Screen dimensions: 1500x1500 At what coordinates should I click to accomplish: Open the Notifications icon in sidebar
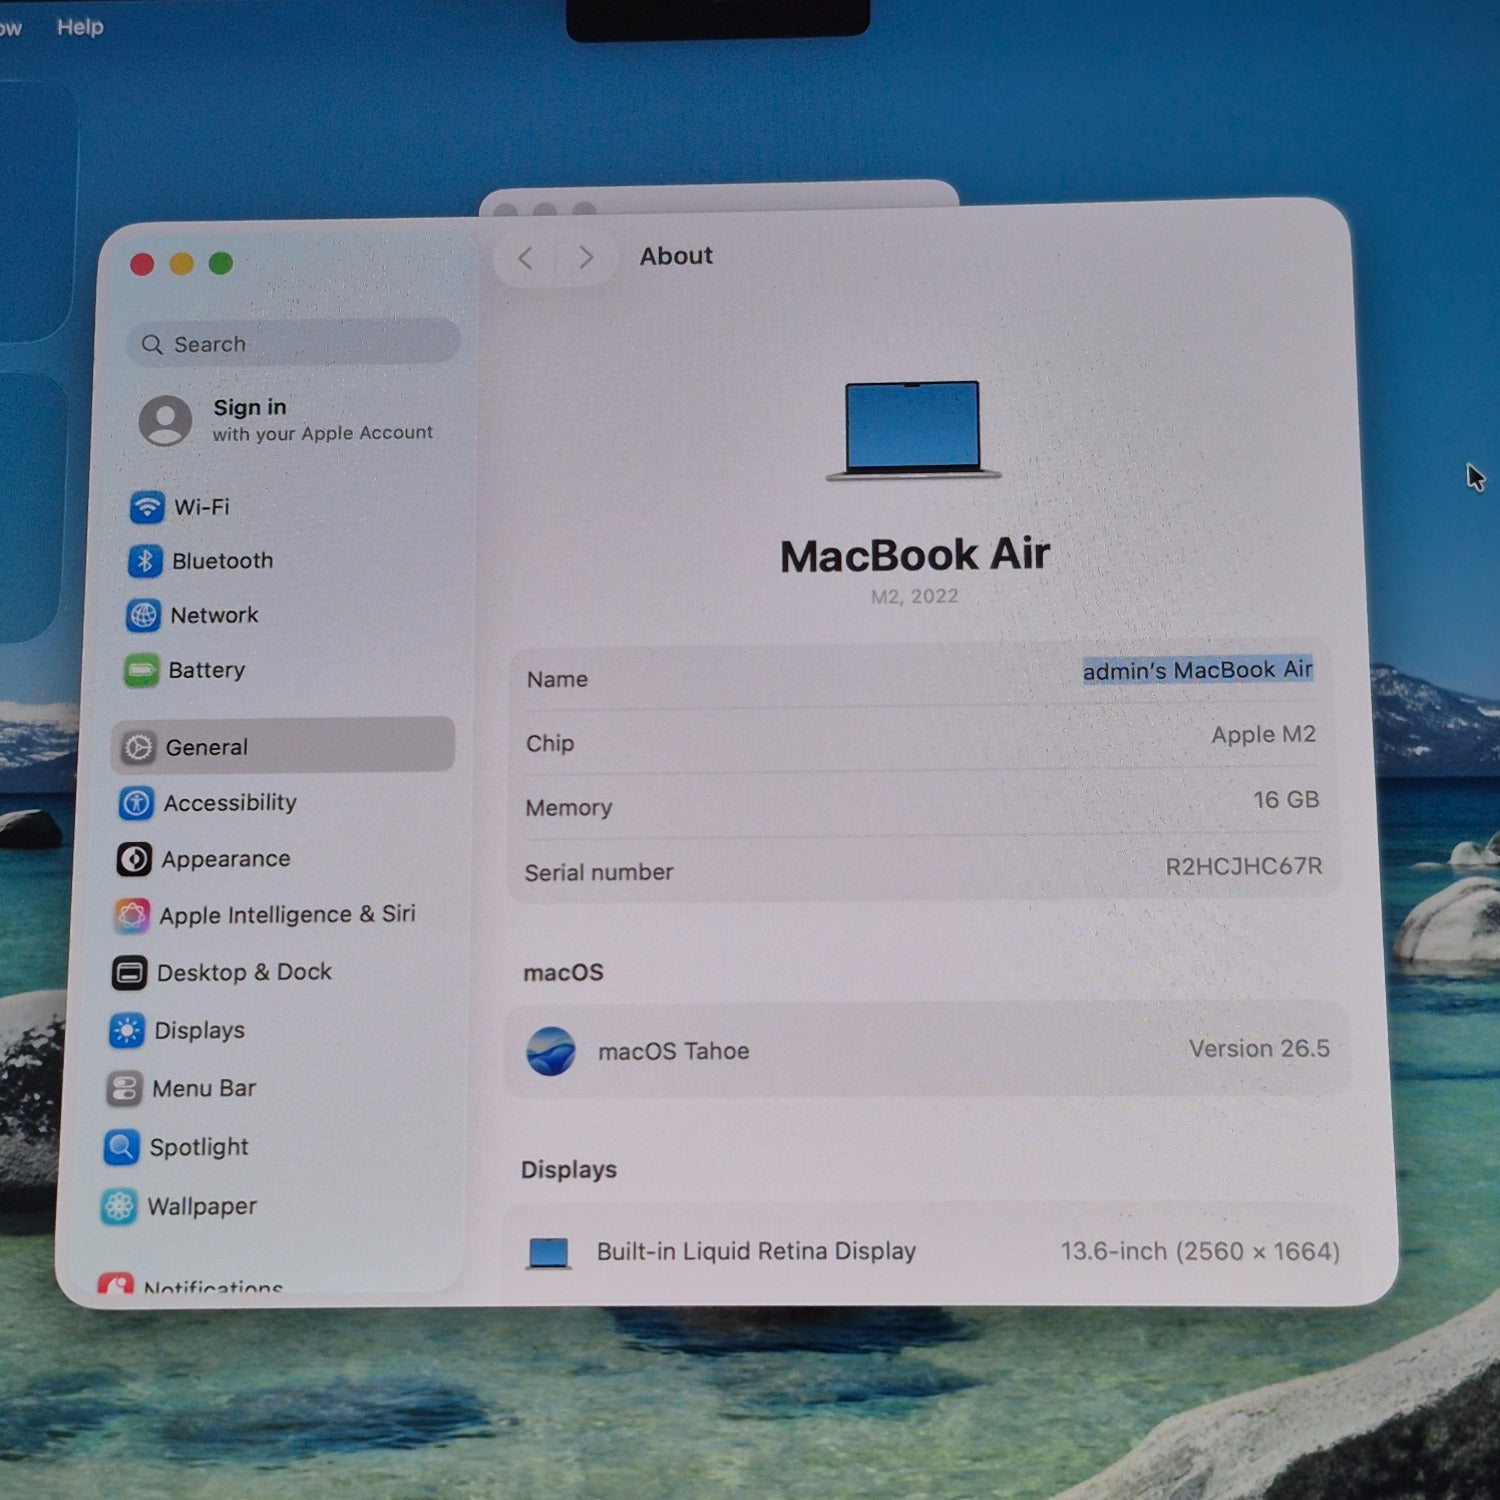click(x=116, y=1283)
